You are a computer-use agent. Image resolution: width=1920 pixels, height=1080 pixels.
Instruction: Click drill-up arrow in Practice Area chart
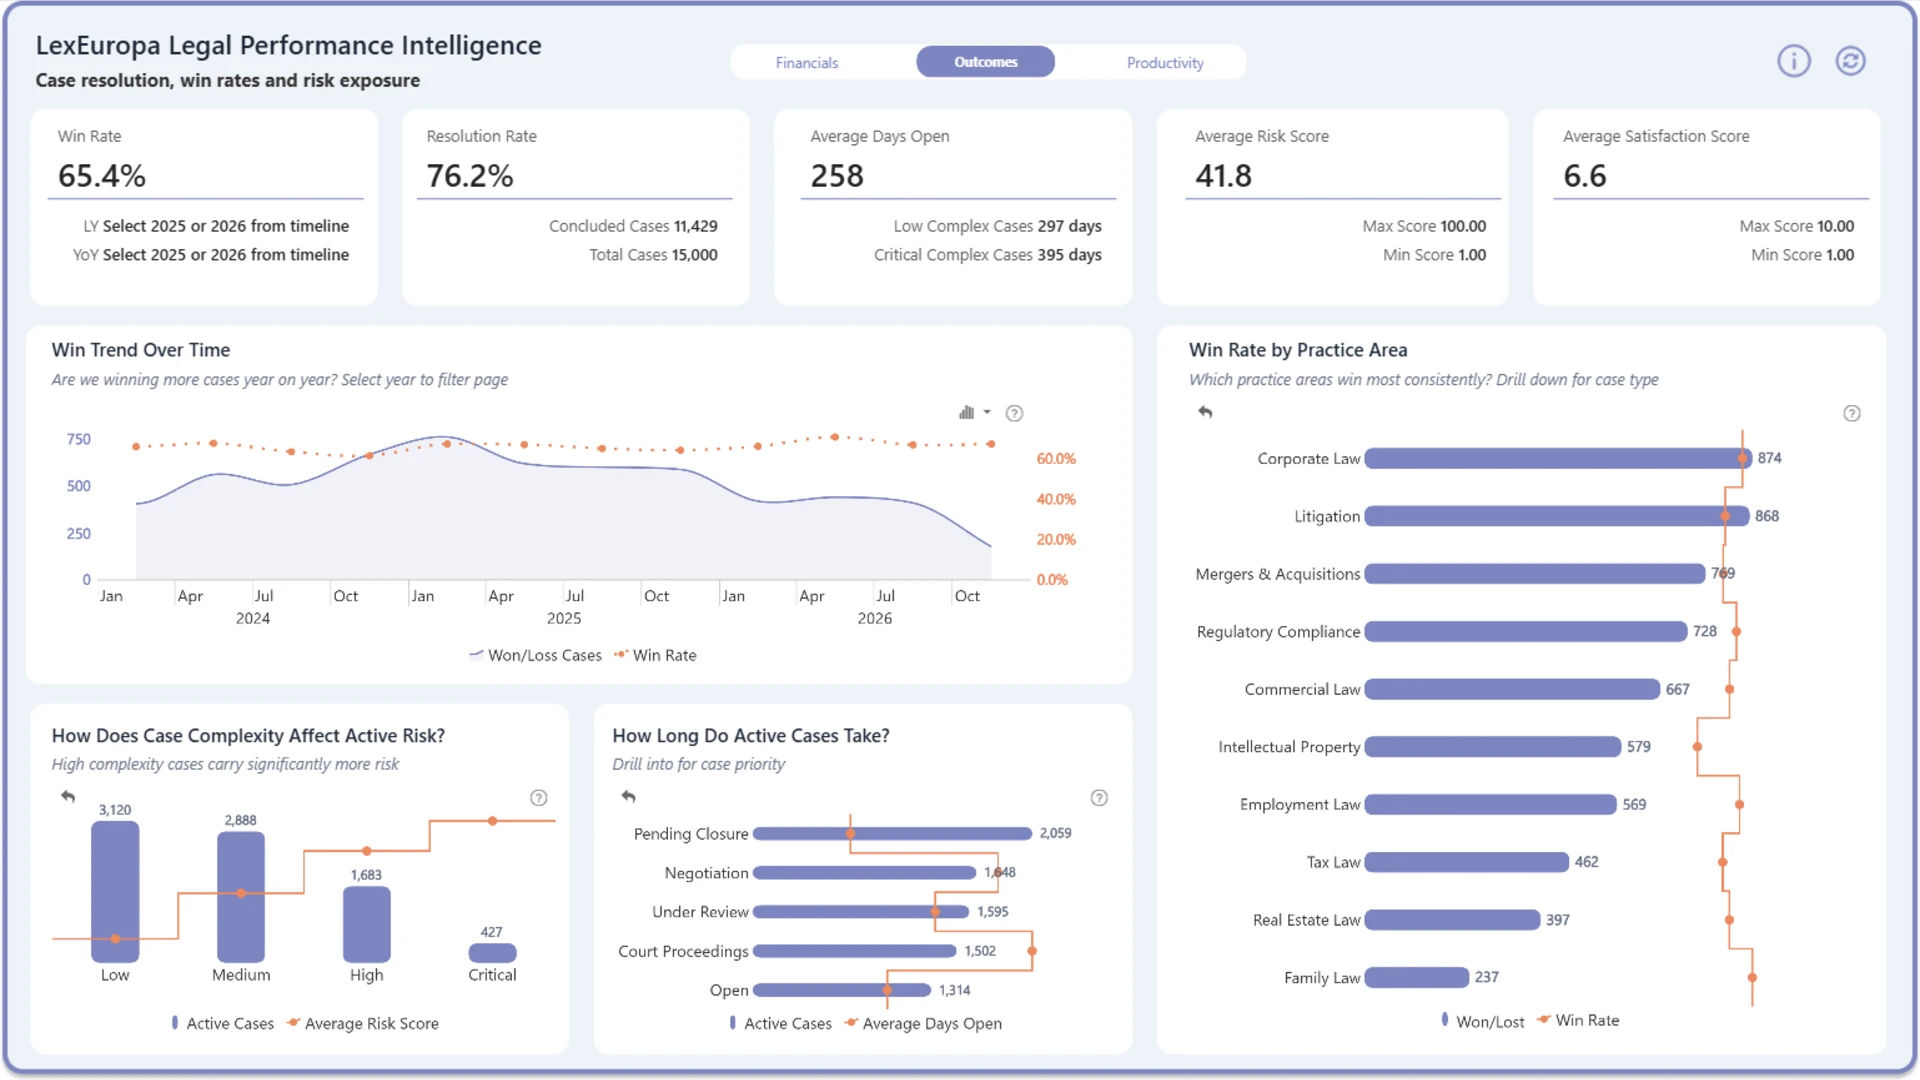[1205, 412]
